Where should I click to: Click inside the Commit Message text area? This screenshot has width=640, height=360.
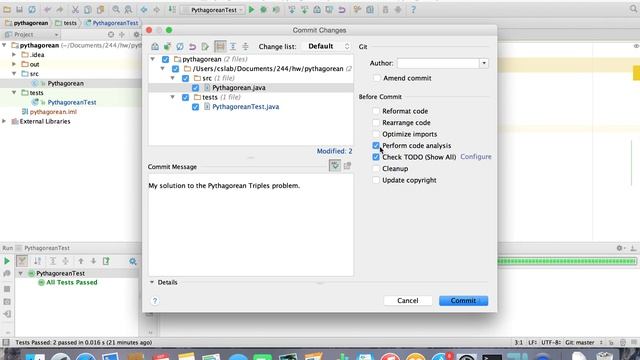pos(251,225)
